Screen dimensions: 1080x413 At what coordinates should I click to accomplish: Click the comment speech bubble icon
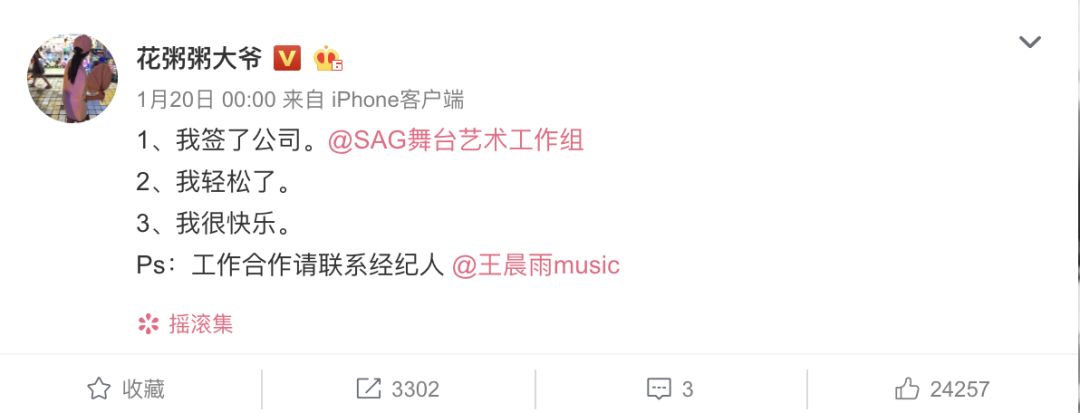[659, 390]
